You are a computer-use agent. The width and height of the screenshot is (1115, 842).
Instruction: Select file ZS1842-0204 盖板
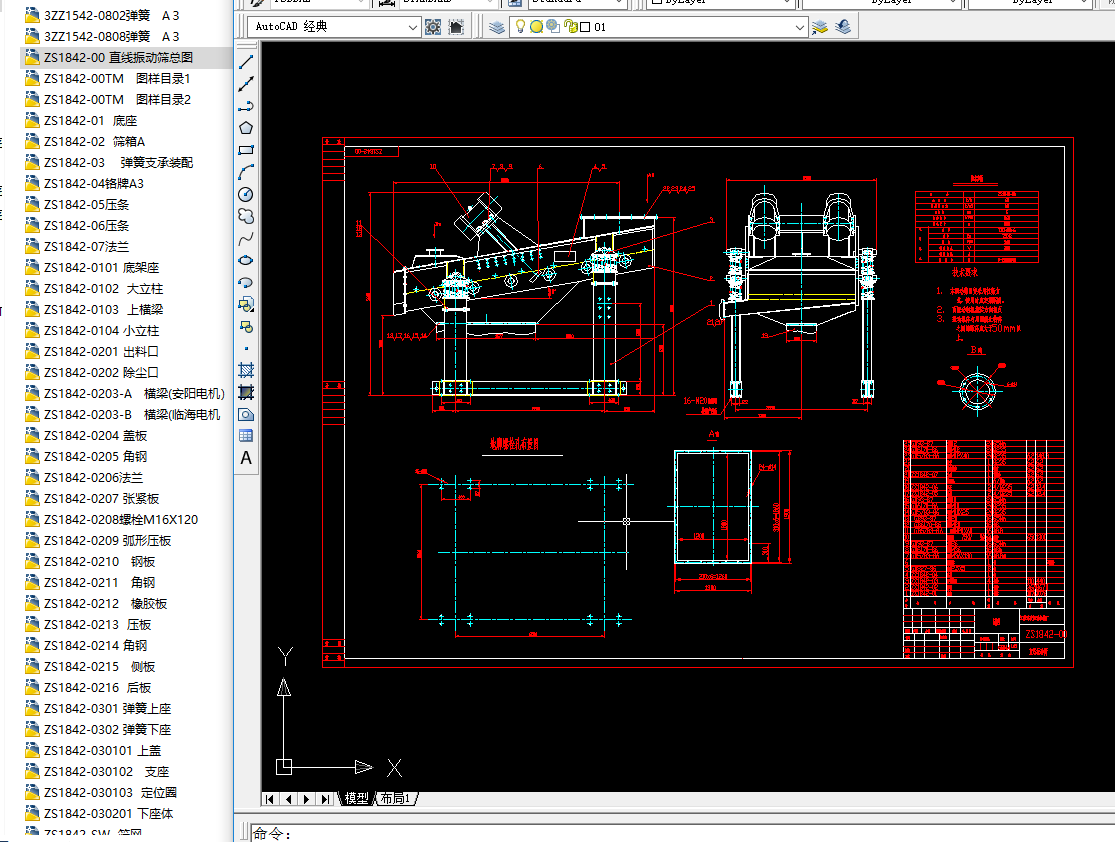pyautogui.click(x=86, y=435)
